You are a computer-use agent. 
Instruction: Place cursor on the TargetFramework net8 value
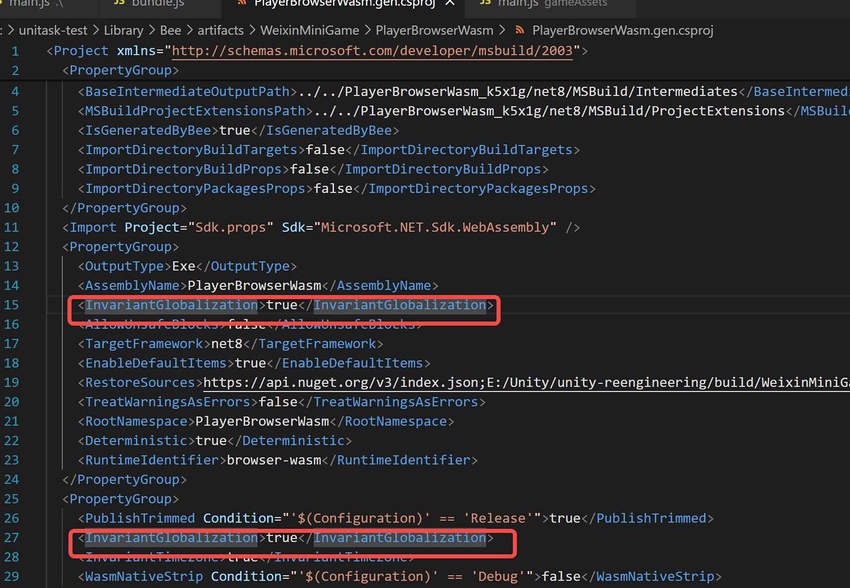click(226, 343)
